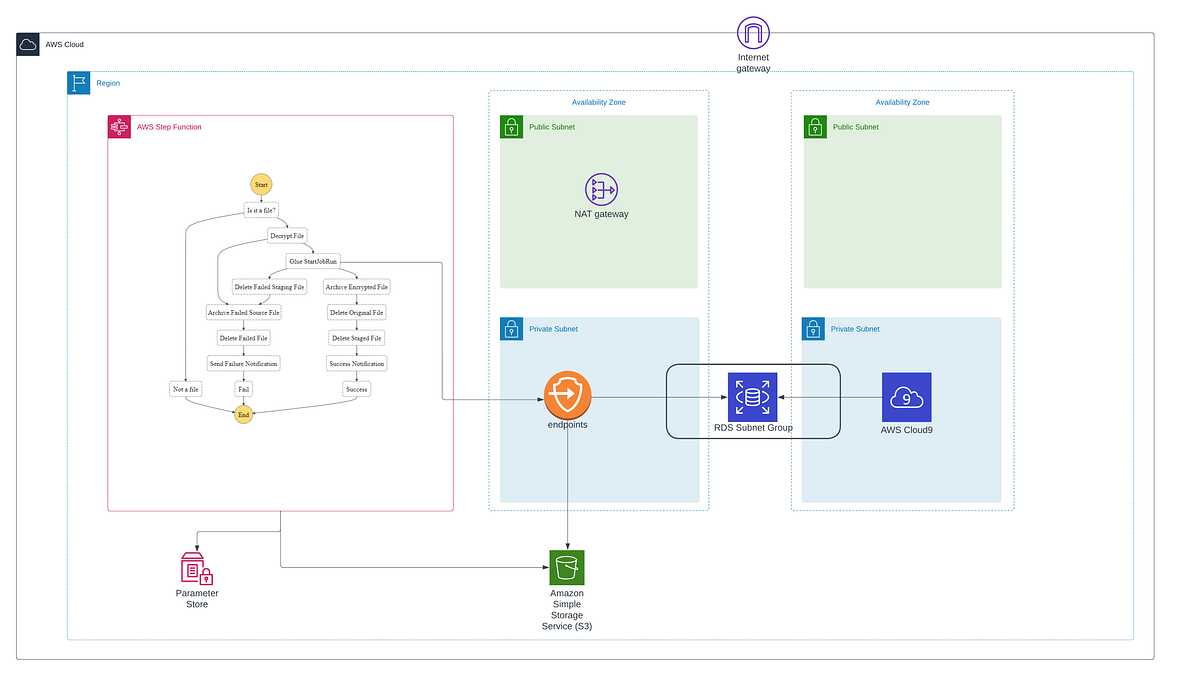Select the NAT gateway icon
1200x676 pixels.
600,191
